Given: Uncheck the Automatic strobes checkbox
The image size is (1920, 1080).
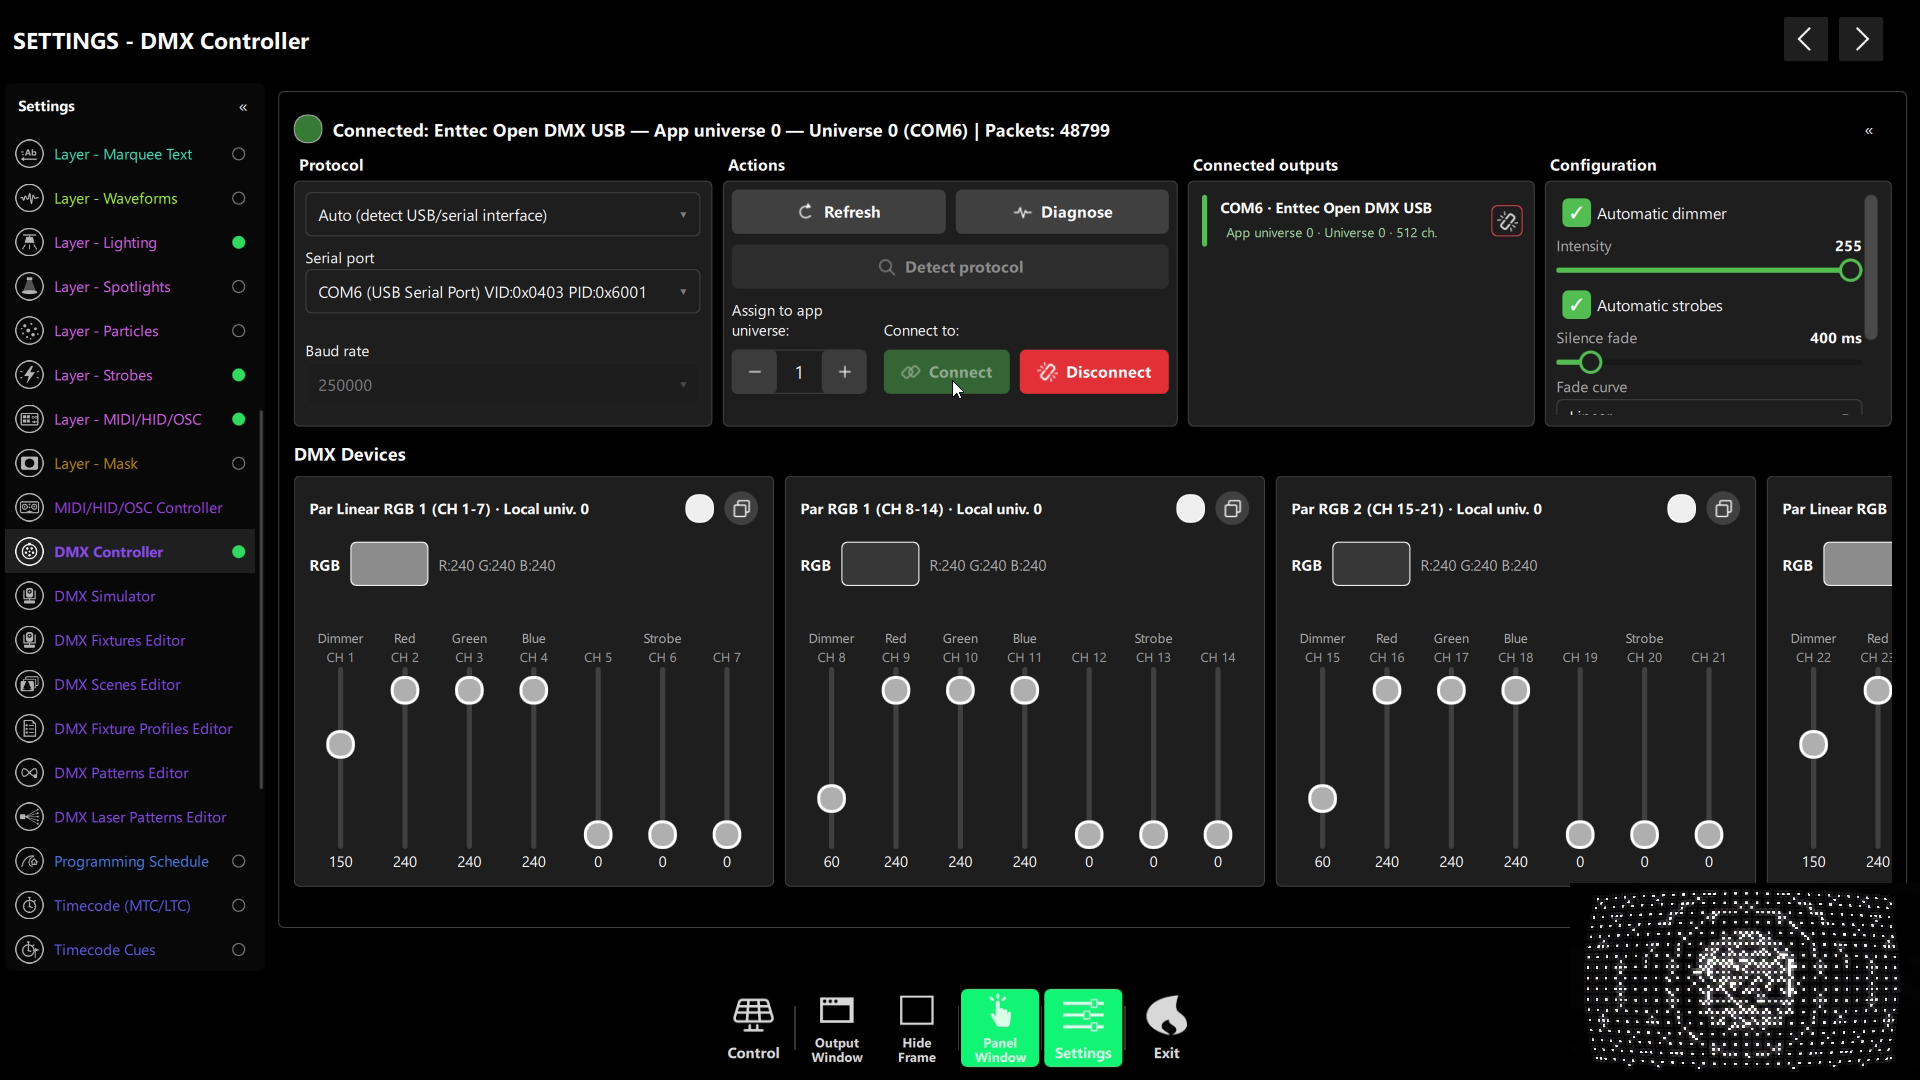Looking at the screenshot, I should click(x=1576, y=305).
